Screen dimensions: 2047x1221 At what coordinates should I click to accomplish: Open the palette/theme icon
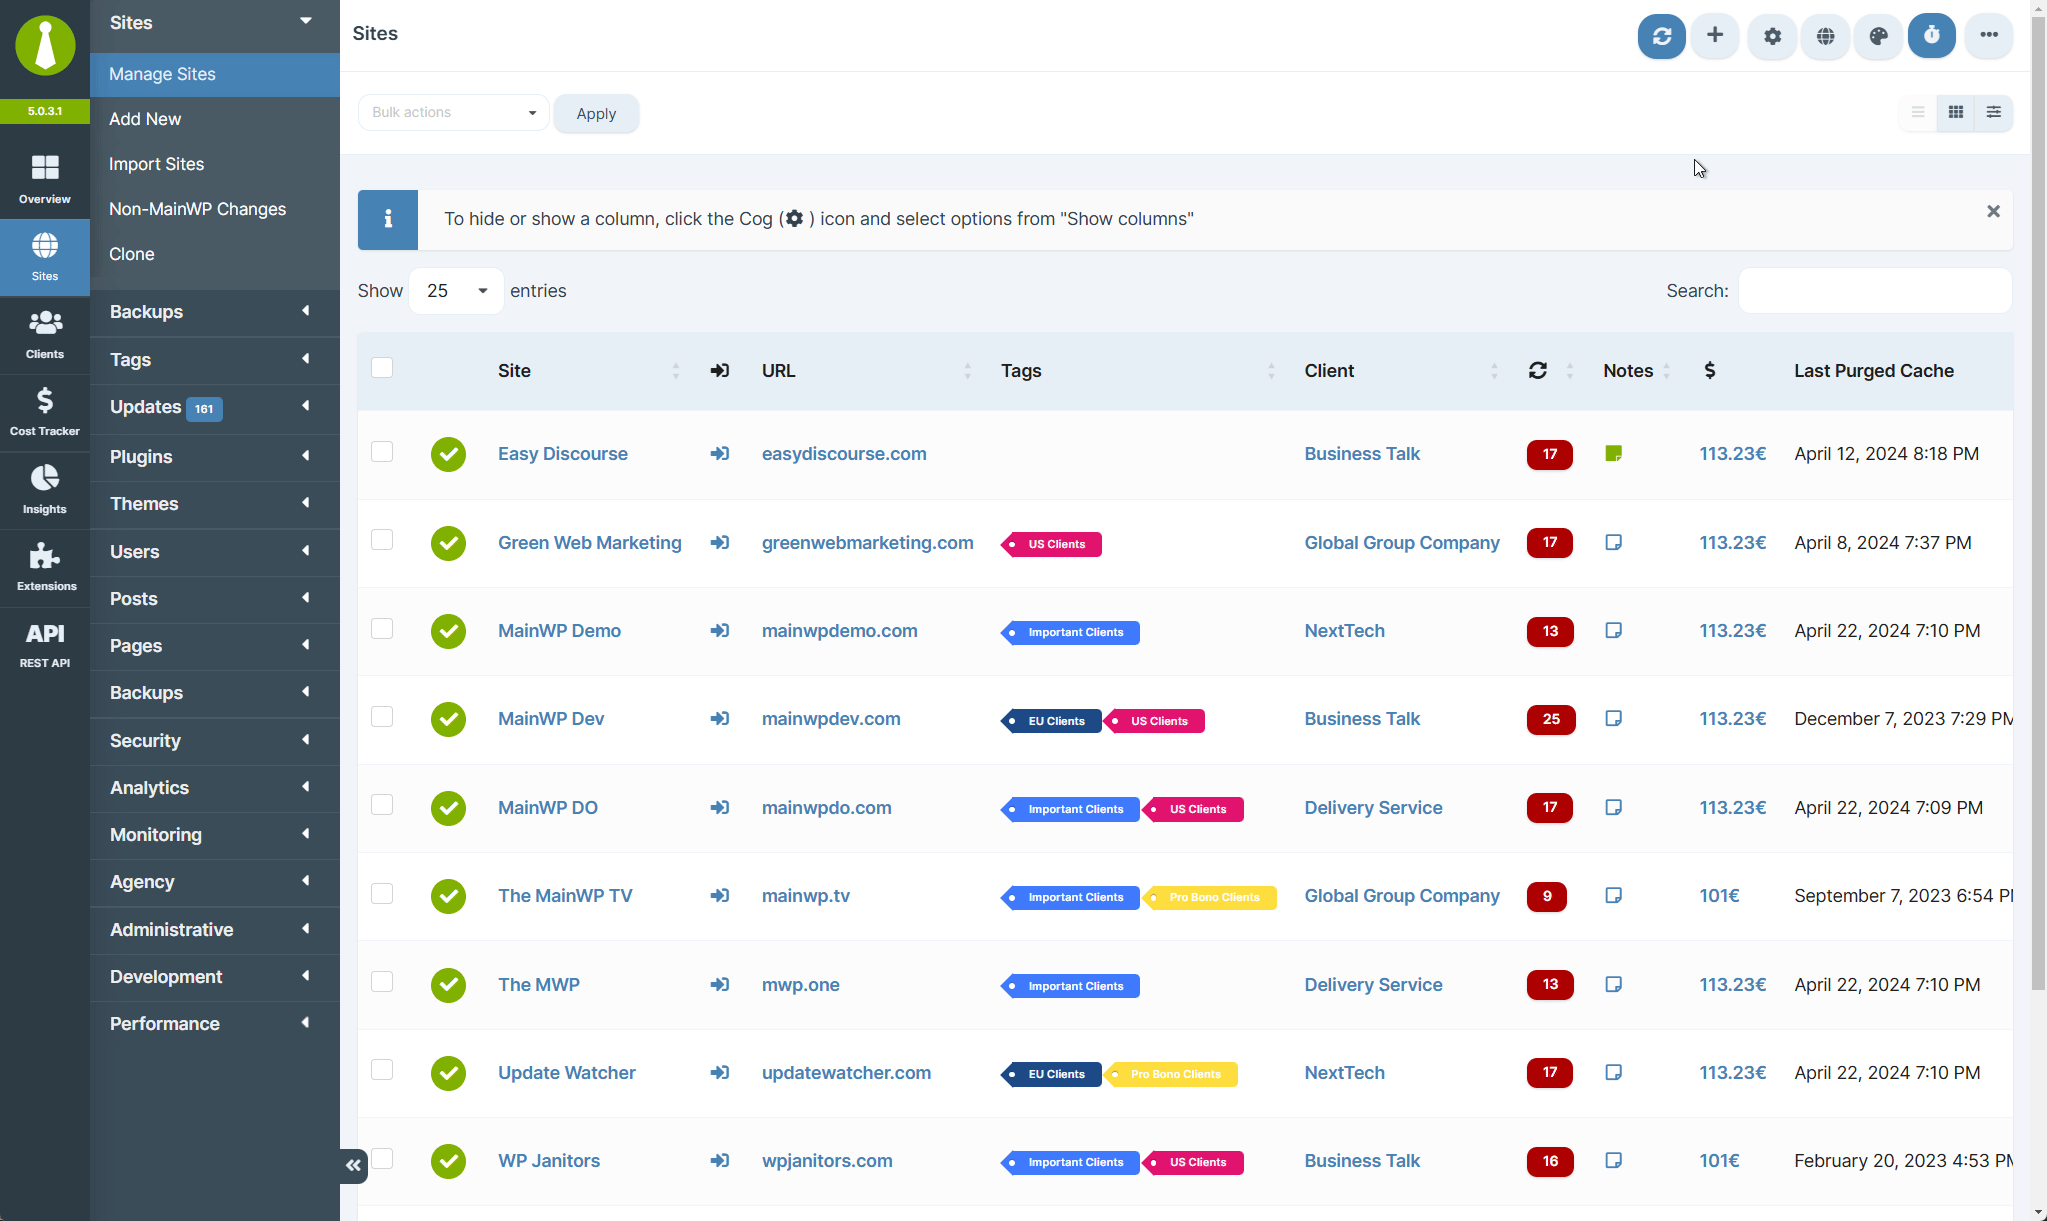(x=1878, y=35)
